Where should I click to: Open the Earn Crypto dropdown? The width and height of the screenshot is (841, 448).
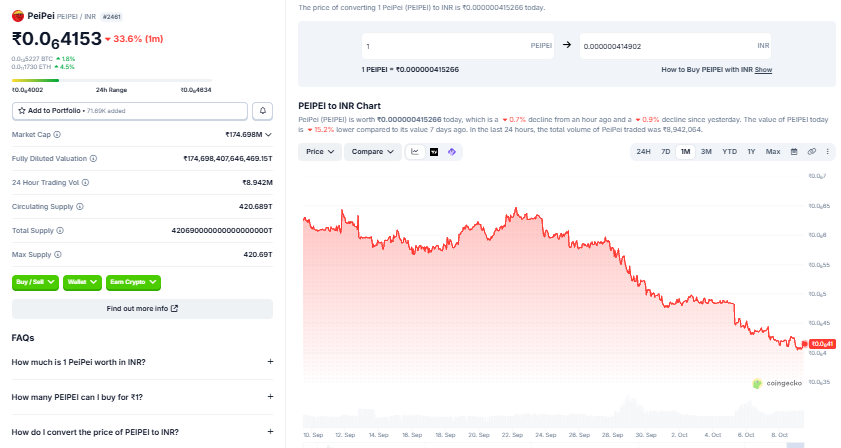(x=133, y=282)
